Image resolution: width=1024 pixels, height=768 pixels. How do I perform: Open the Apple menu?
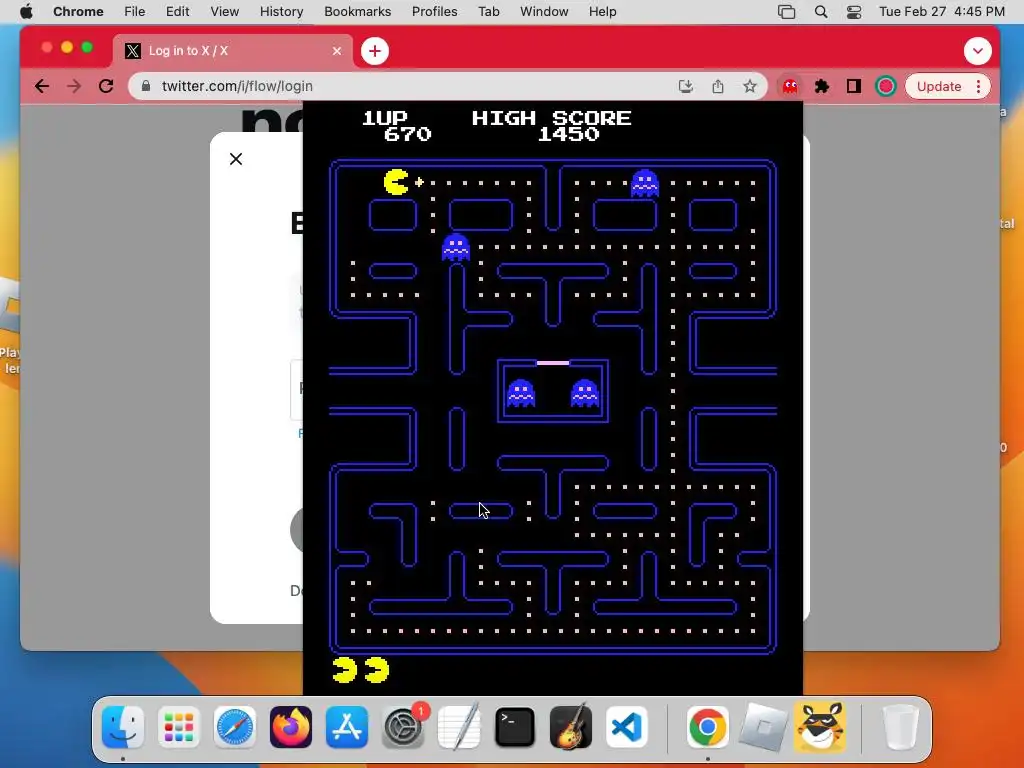coord(26,12)
